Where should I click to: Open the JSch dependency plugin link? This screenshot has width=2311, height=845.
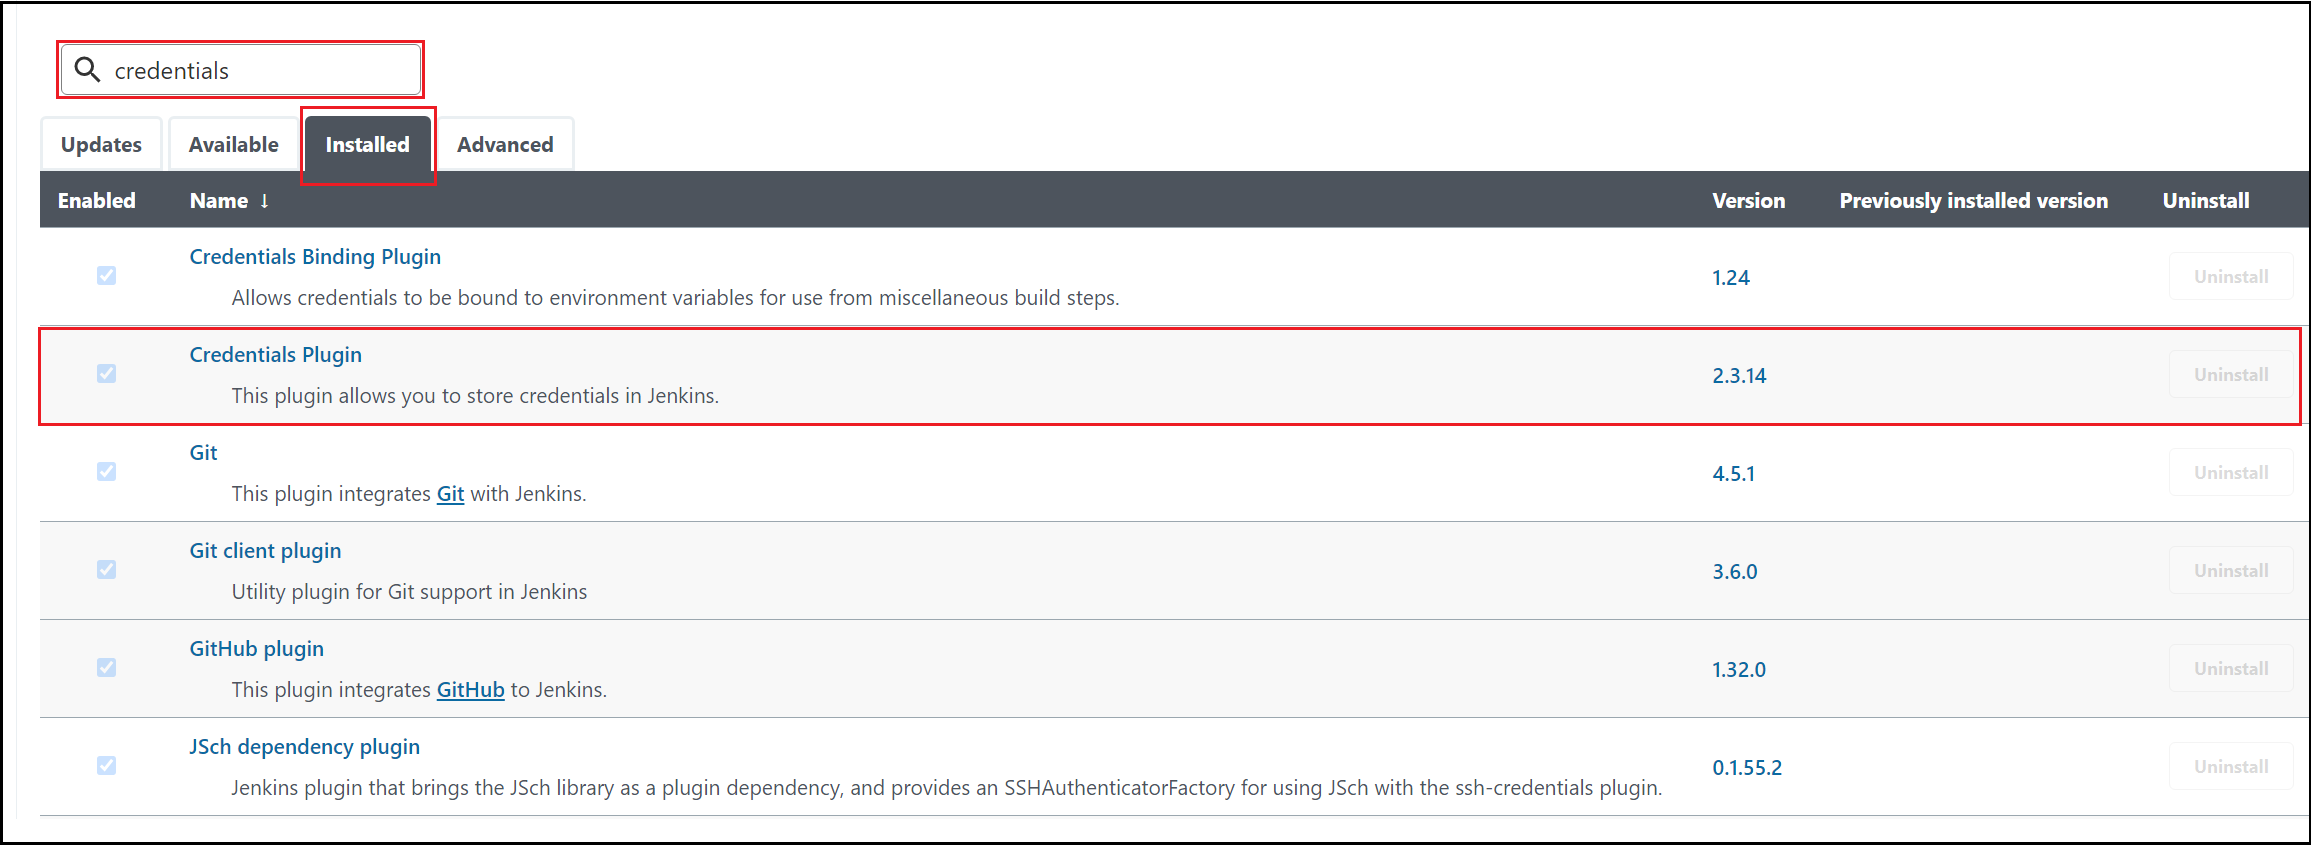click(x=305, y=746)
